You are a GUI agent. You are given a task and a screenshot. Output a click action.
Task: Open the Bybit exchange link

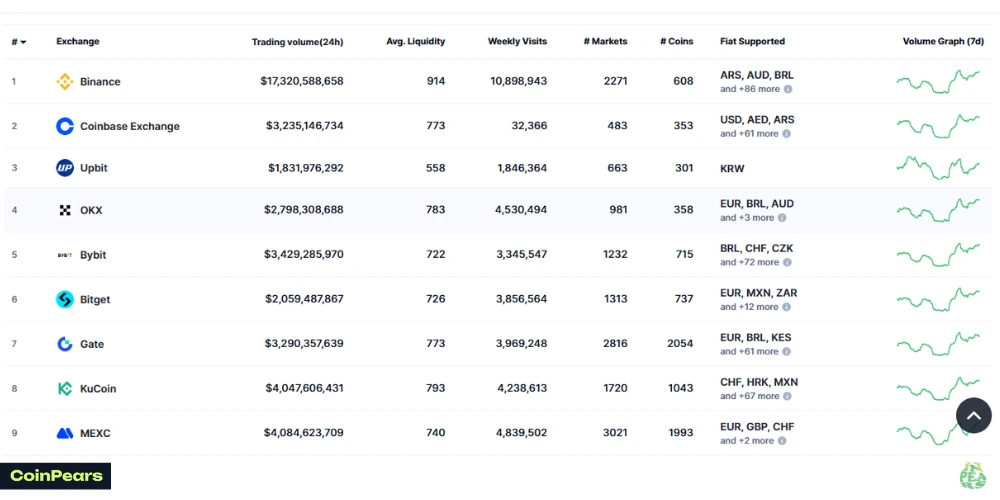point(93,255)
